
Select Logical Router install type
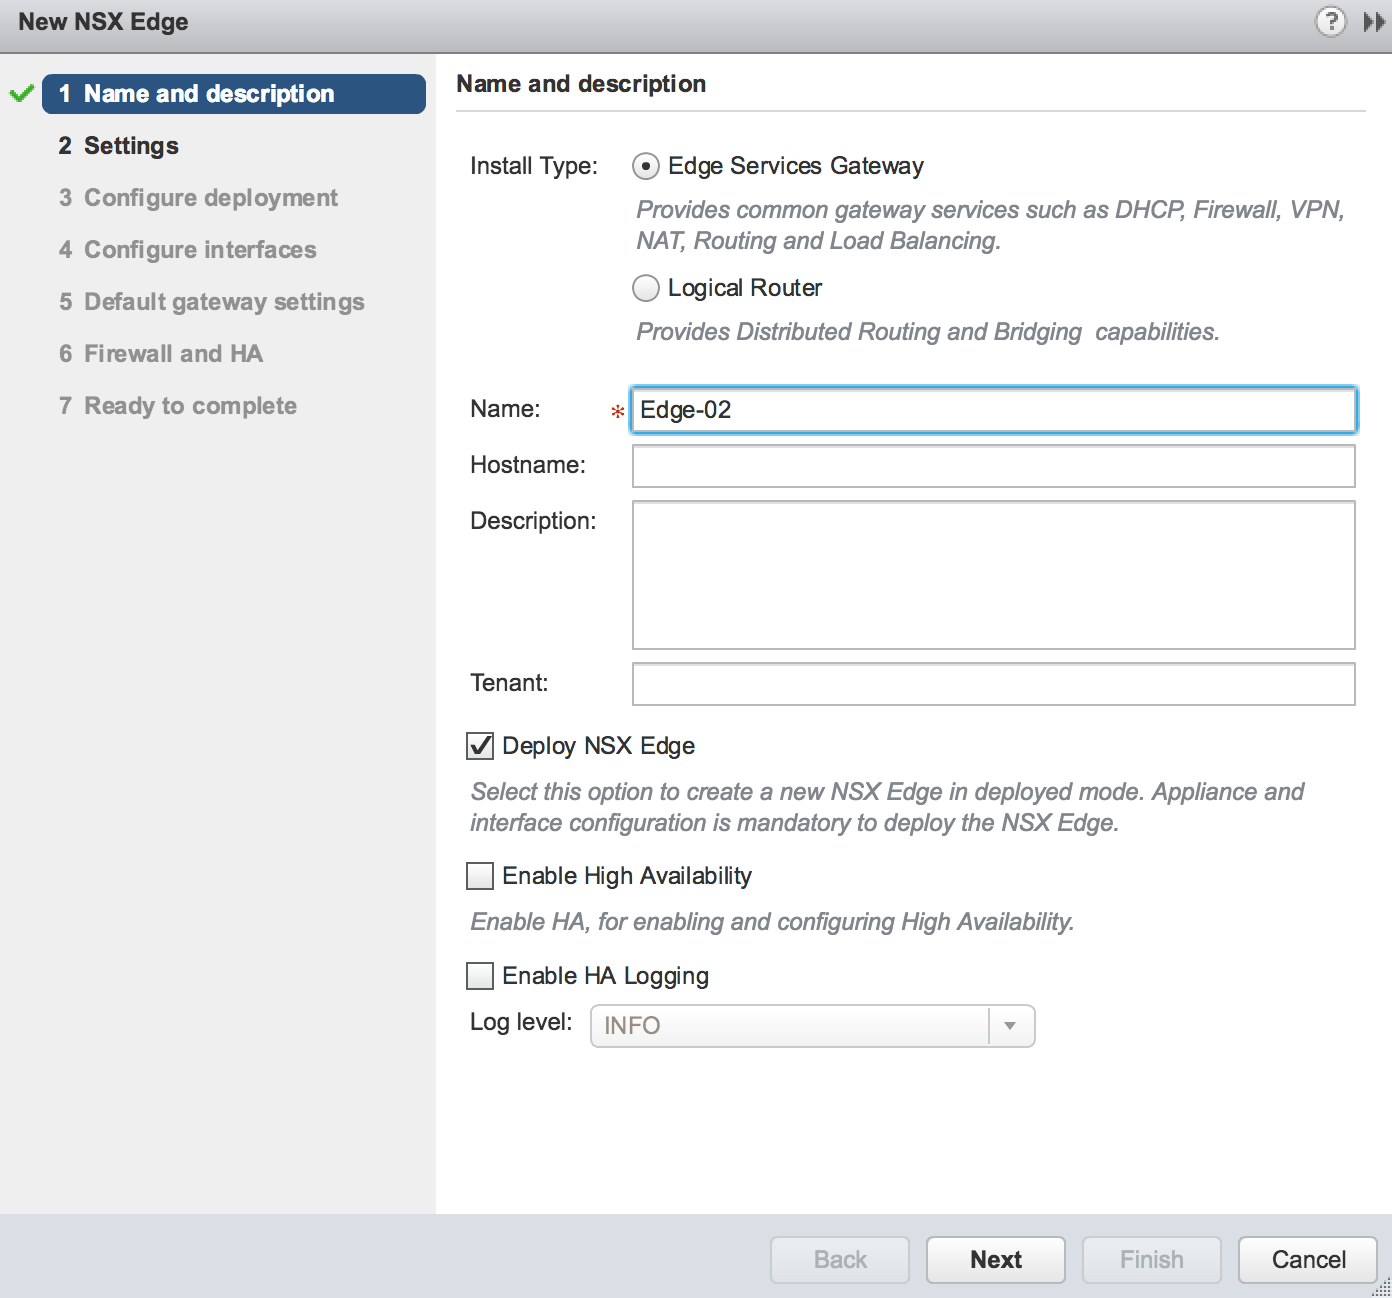pyautogui.click(x=646, y=288)
